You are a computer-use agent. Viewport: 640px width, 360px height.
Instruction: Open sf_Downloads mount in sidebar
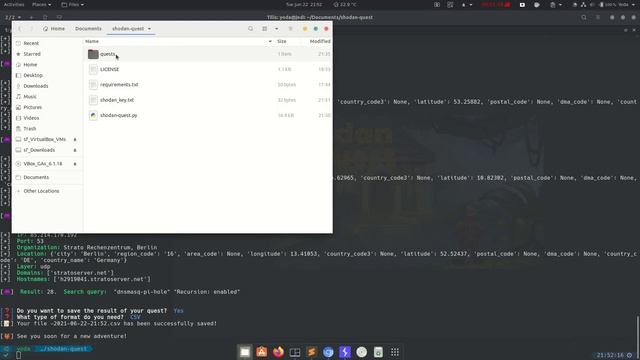click(x=39, y=150)
